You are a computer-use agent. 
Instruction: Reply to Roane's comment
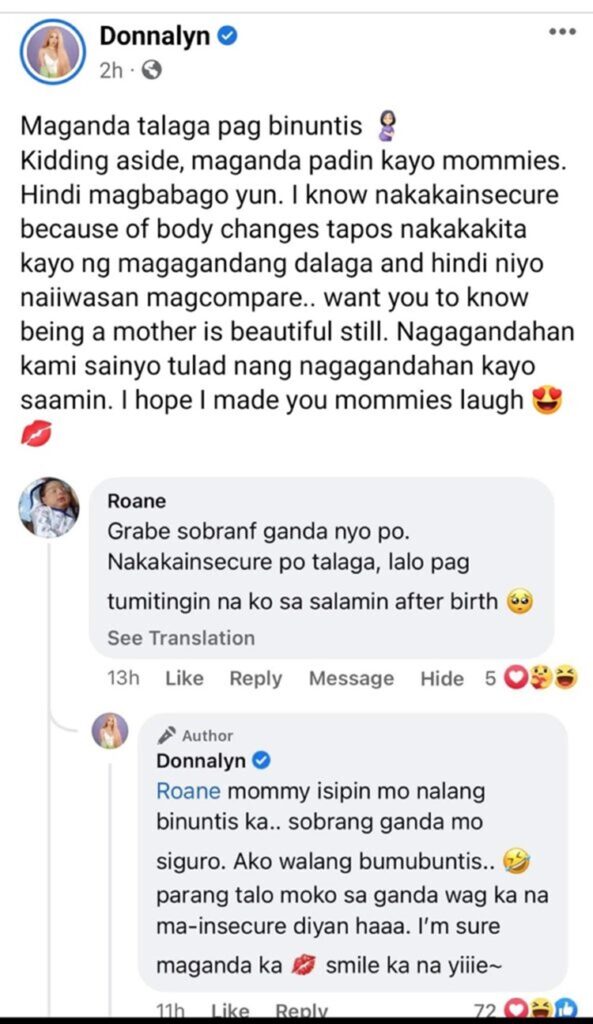[x=255, y=679]
